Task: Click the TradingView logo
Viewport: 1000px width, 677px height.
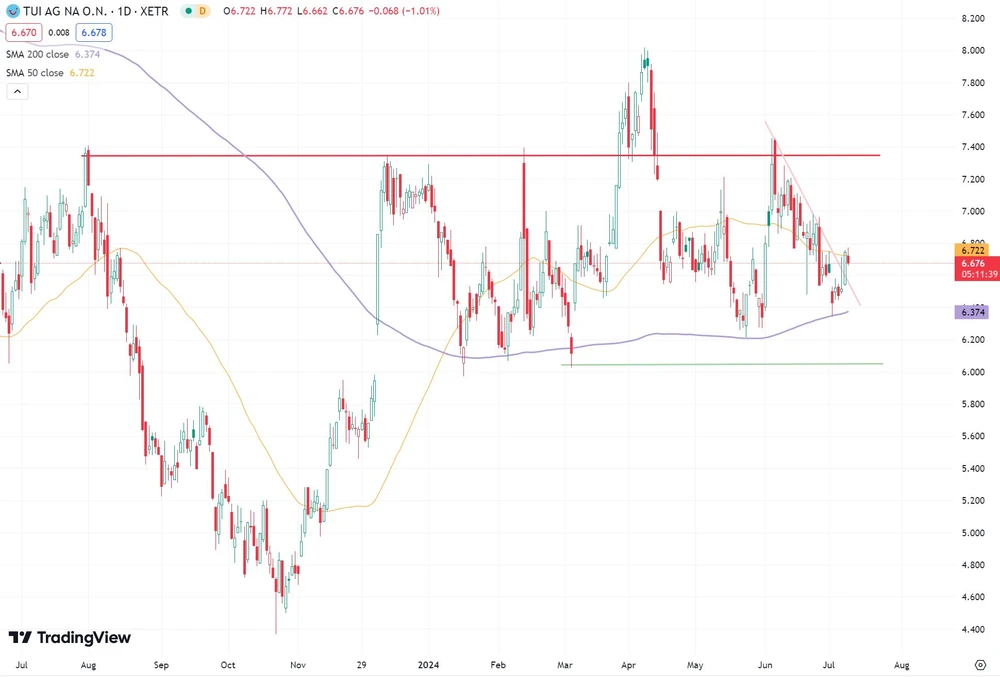Action: tap(70, 637)
